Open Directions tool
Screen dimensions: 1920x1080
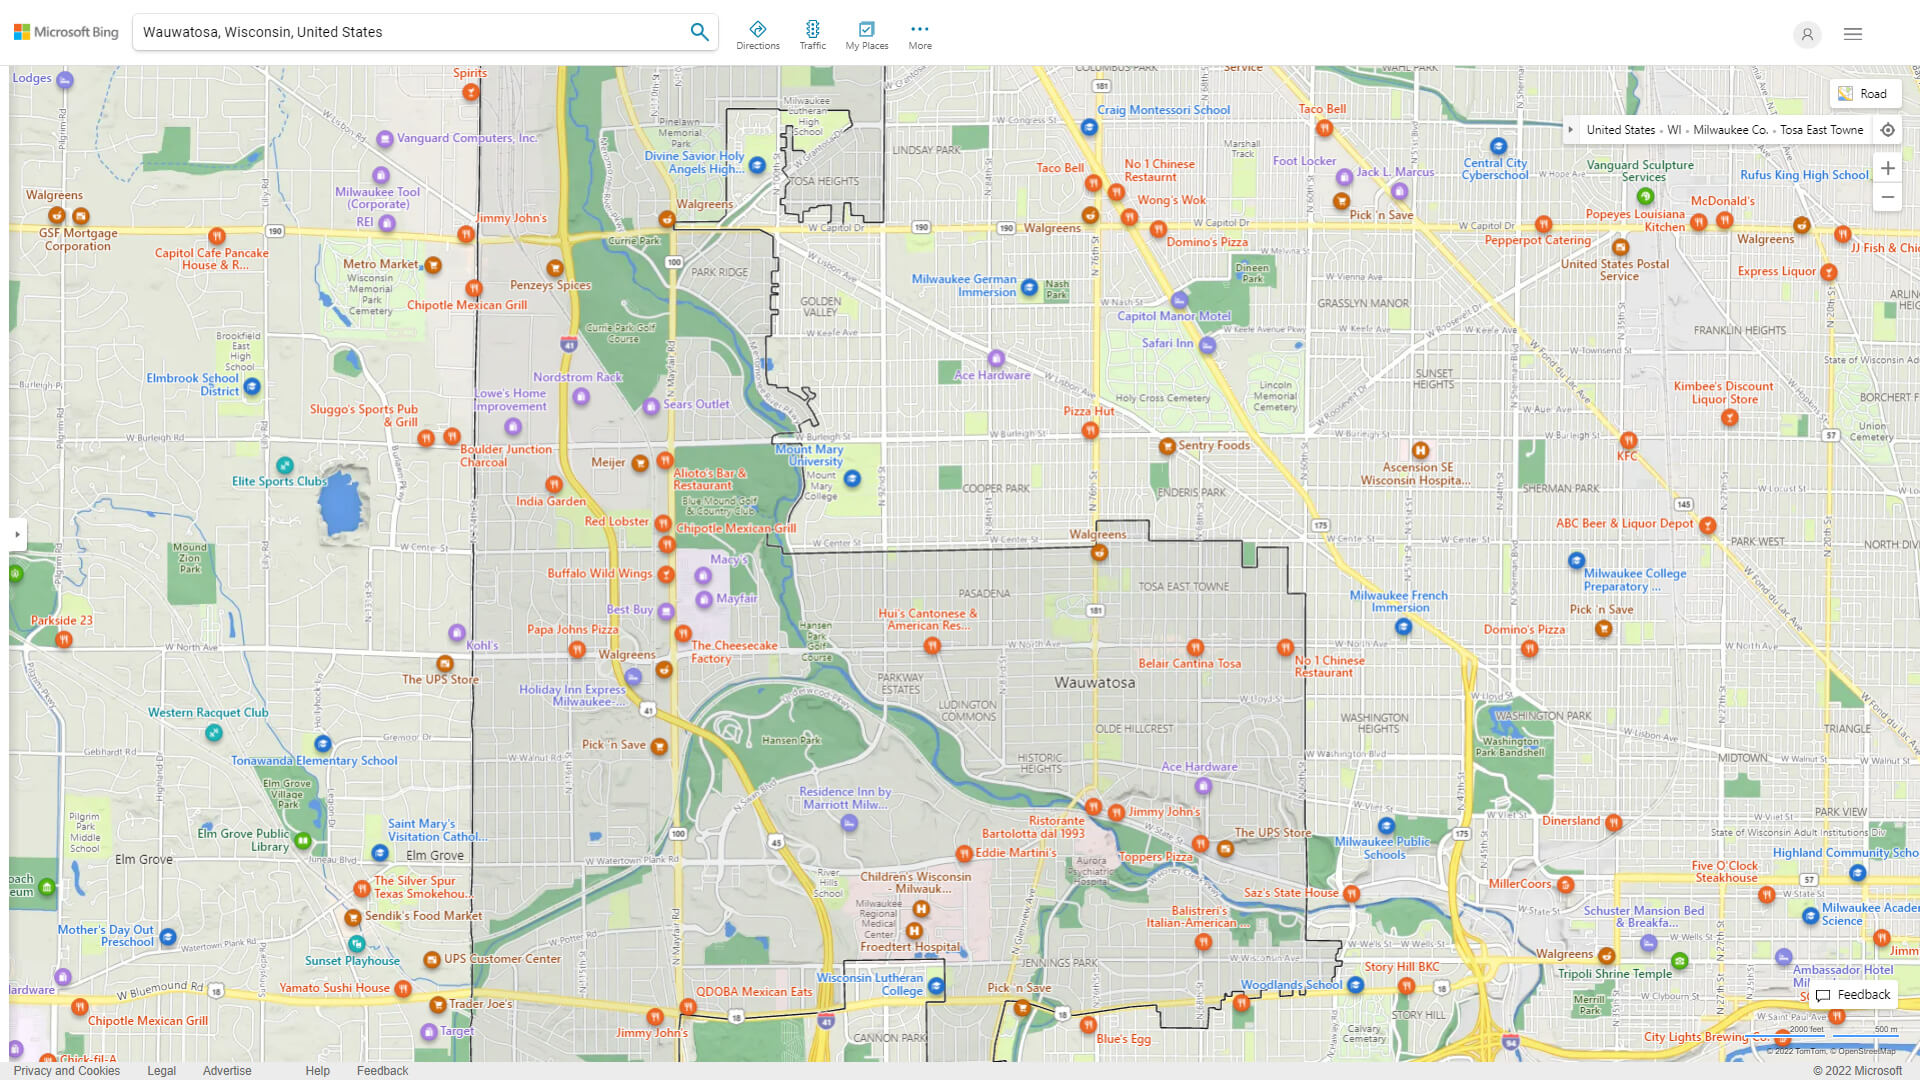757,35
